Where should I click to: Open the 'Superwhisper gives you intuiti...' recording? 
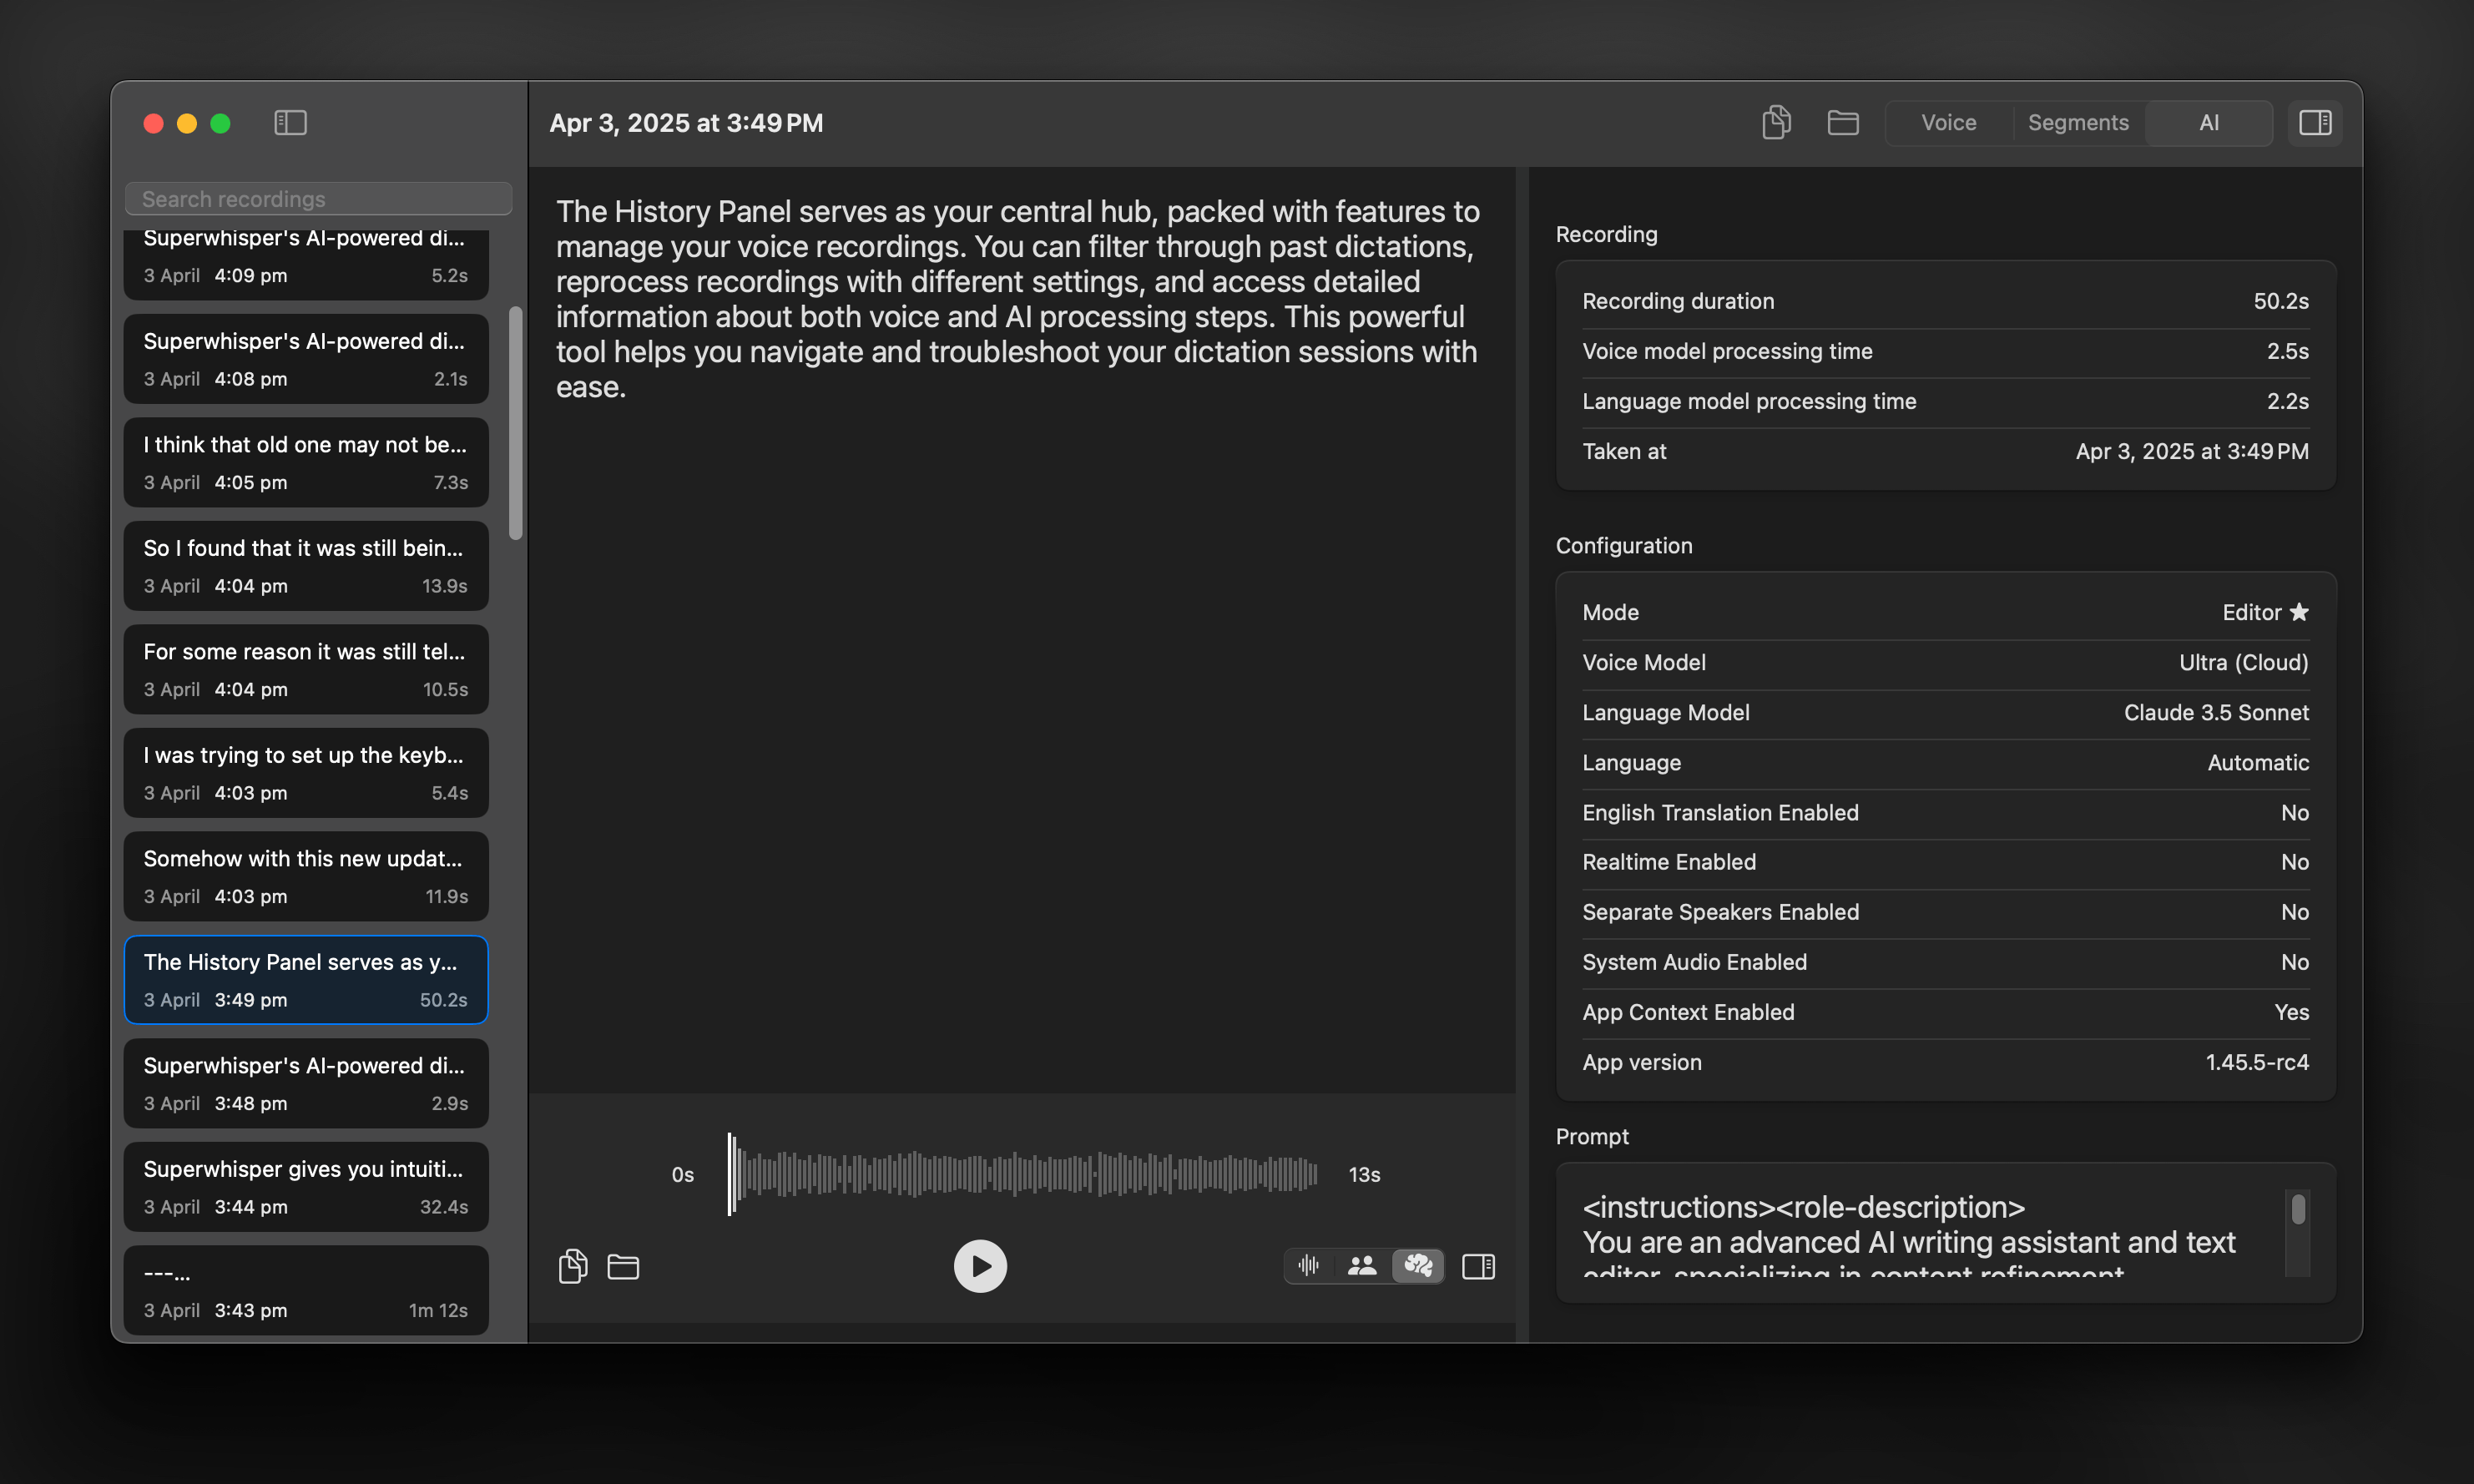306,1187
